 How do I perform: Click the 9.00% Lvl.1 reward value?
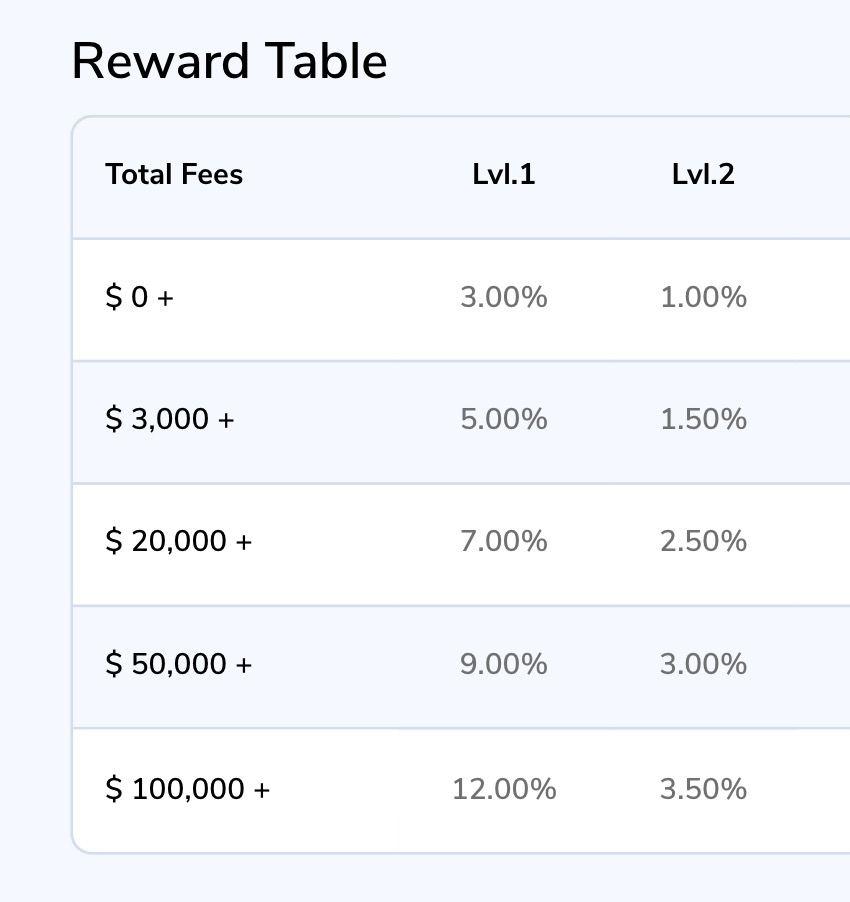click(504, 664)
